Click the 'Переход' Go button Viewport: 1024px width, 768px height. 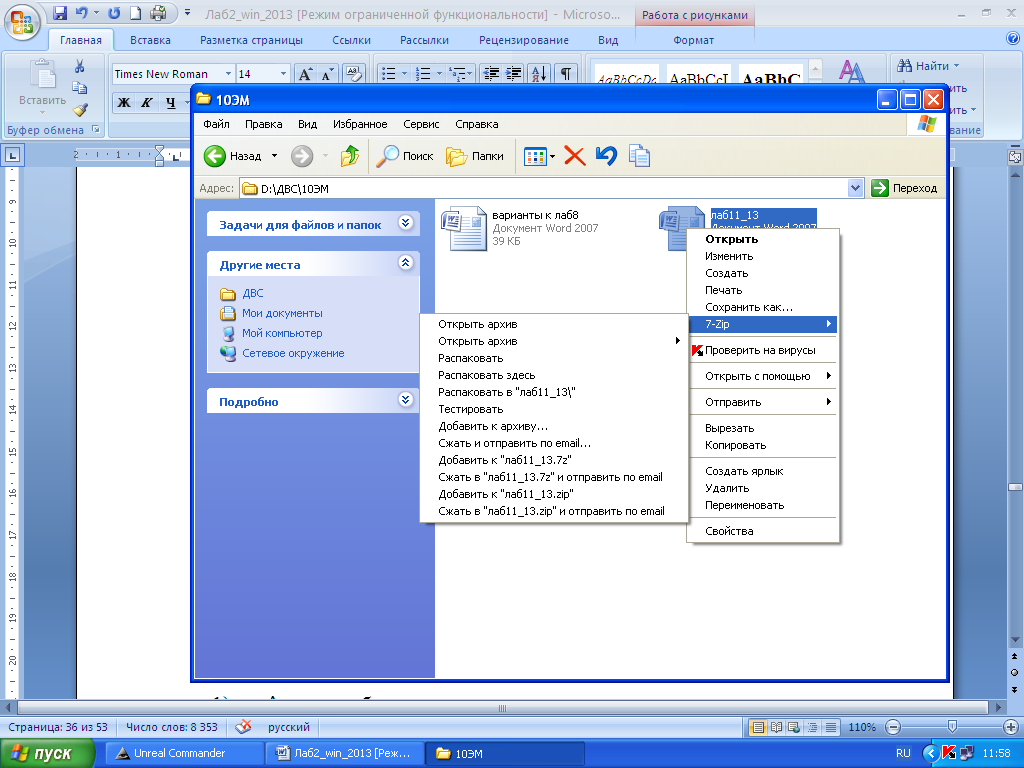tap(905, 188)
